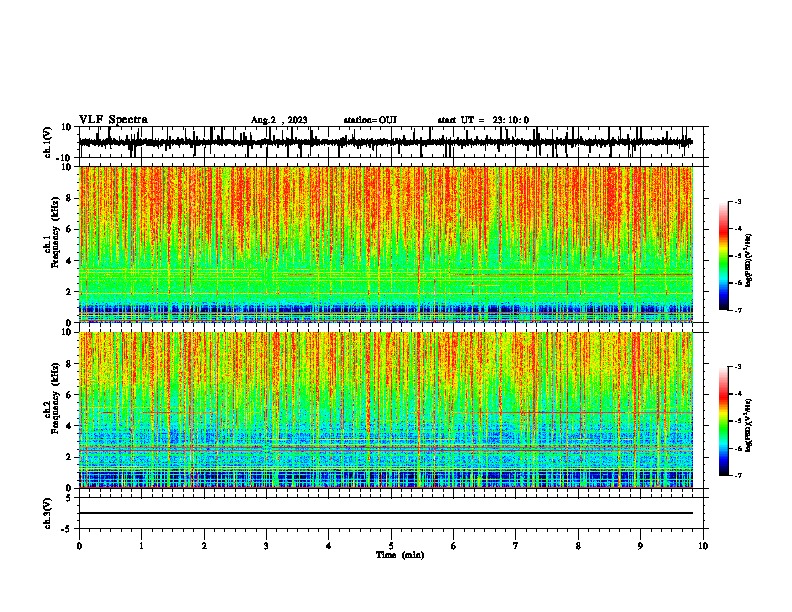Click the flat ch.3 voltage line

click(x=385, y=513)
